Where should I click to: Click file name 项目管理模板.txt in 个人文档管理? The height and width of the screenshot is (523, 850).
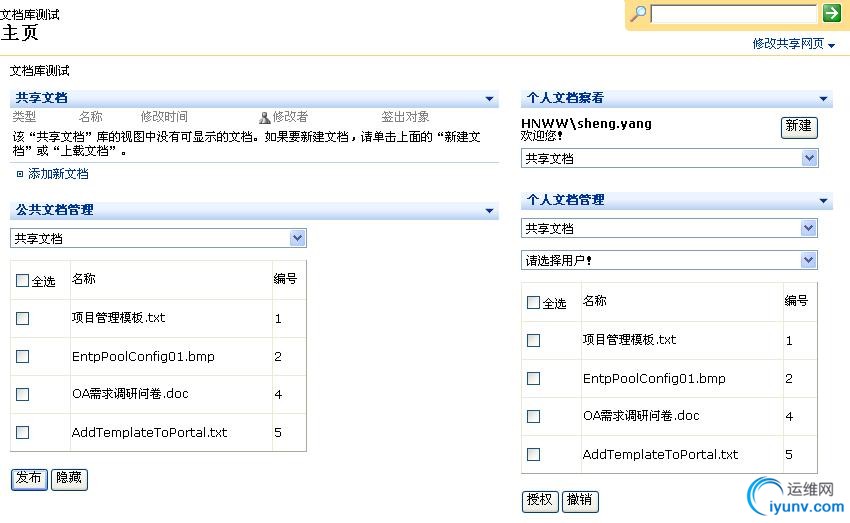click(x=629, y=340)
